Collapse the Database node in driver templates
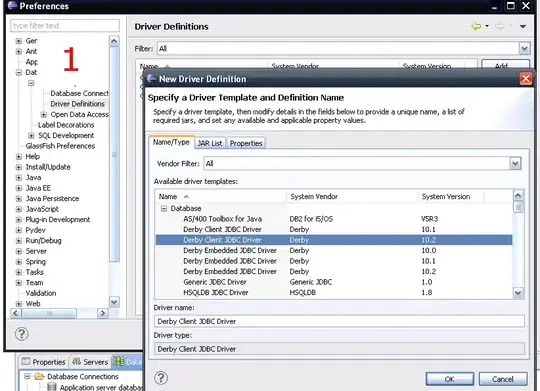 [x=164, y=208]
